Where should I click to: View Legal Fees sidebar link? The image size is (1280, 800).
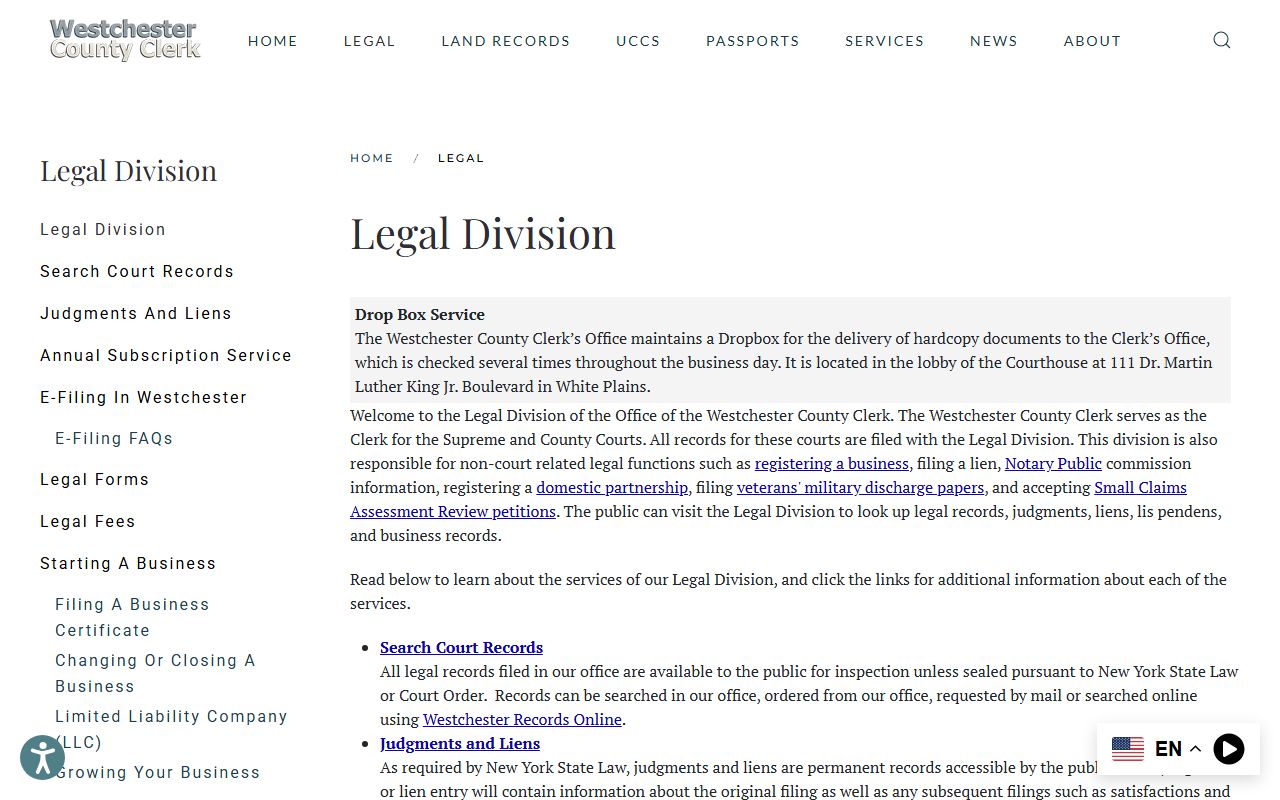pos(88,521)
